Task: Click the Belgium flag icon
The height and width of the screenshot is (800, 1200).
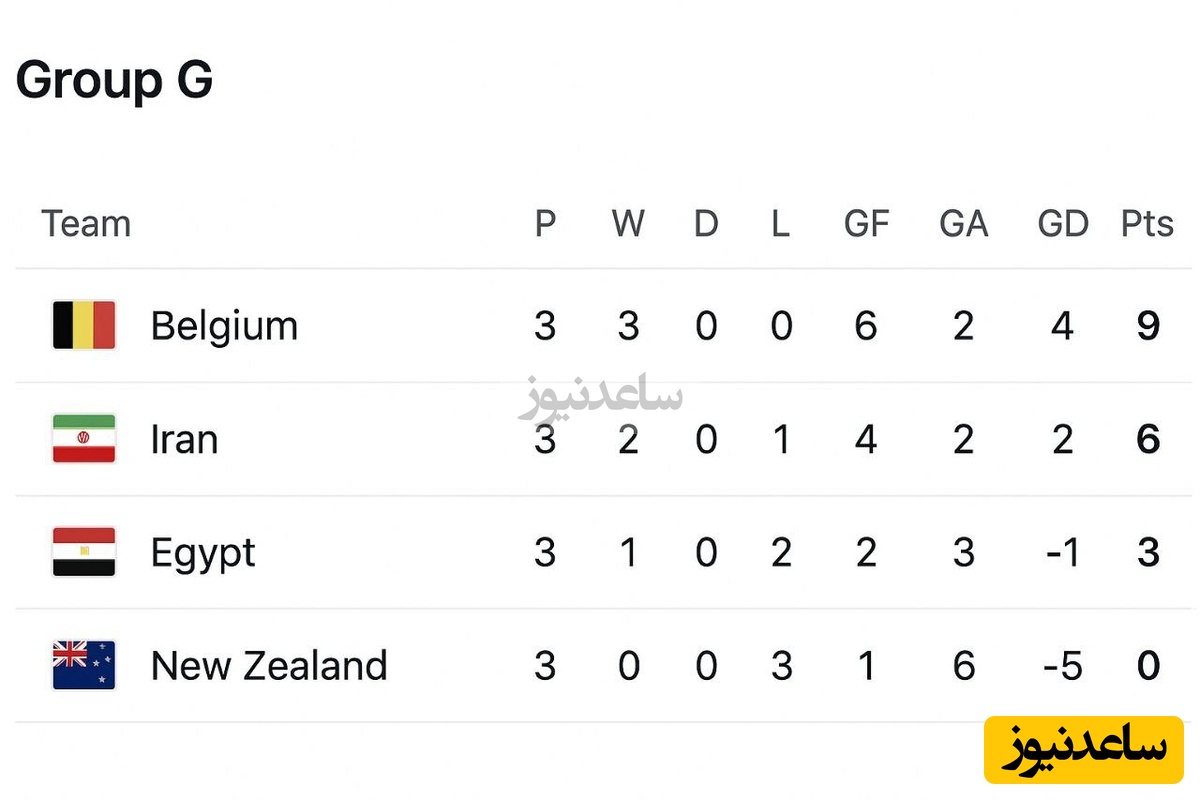Action: tap(84, 325)
